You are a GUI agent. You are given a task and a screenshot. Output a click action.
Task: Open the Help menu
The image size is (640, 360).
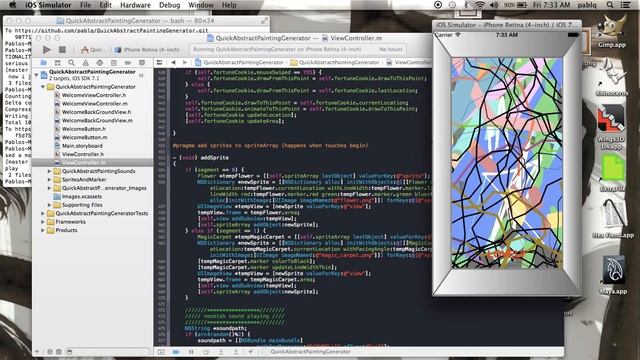tap(229, 5)
